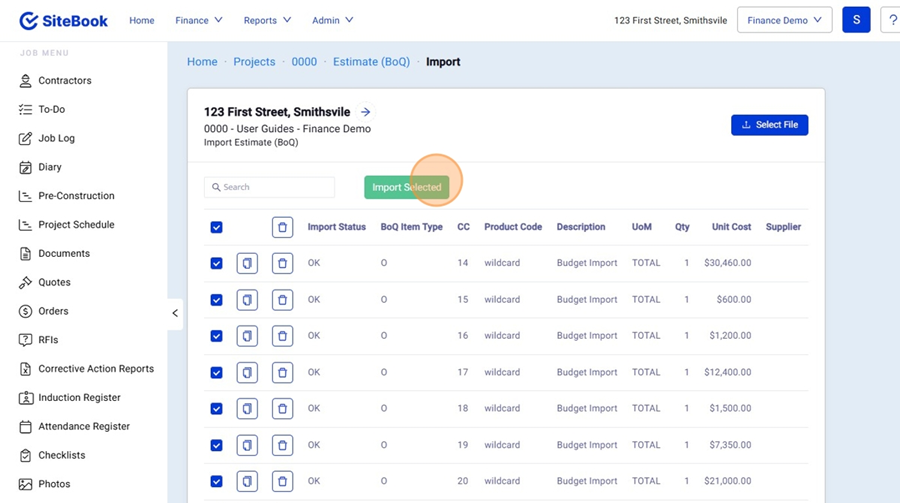
Task: Open the Reports dropdown in navbar
Action: coord(267,20)
